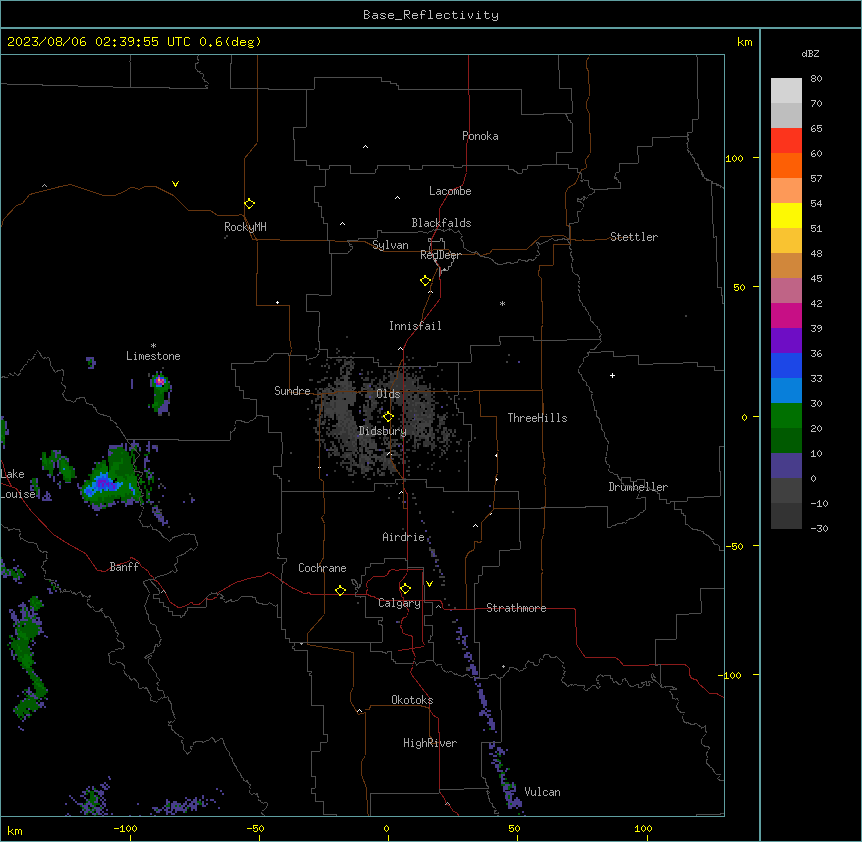862x842 pixels.
Task: Click the Limestone label
Action: (x=153, y=356)
